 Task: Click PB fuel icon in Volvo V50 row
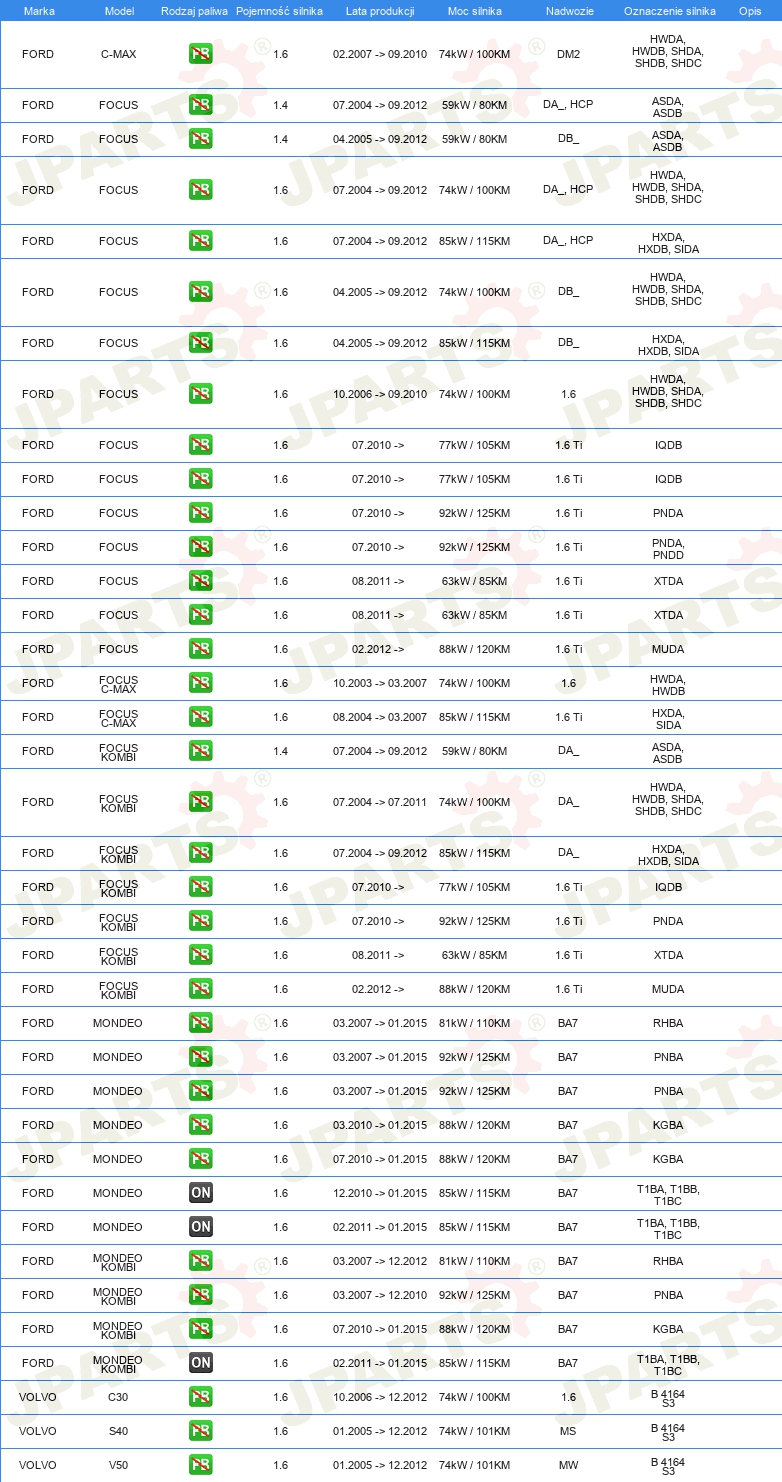[201, 1465]
